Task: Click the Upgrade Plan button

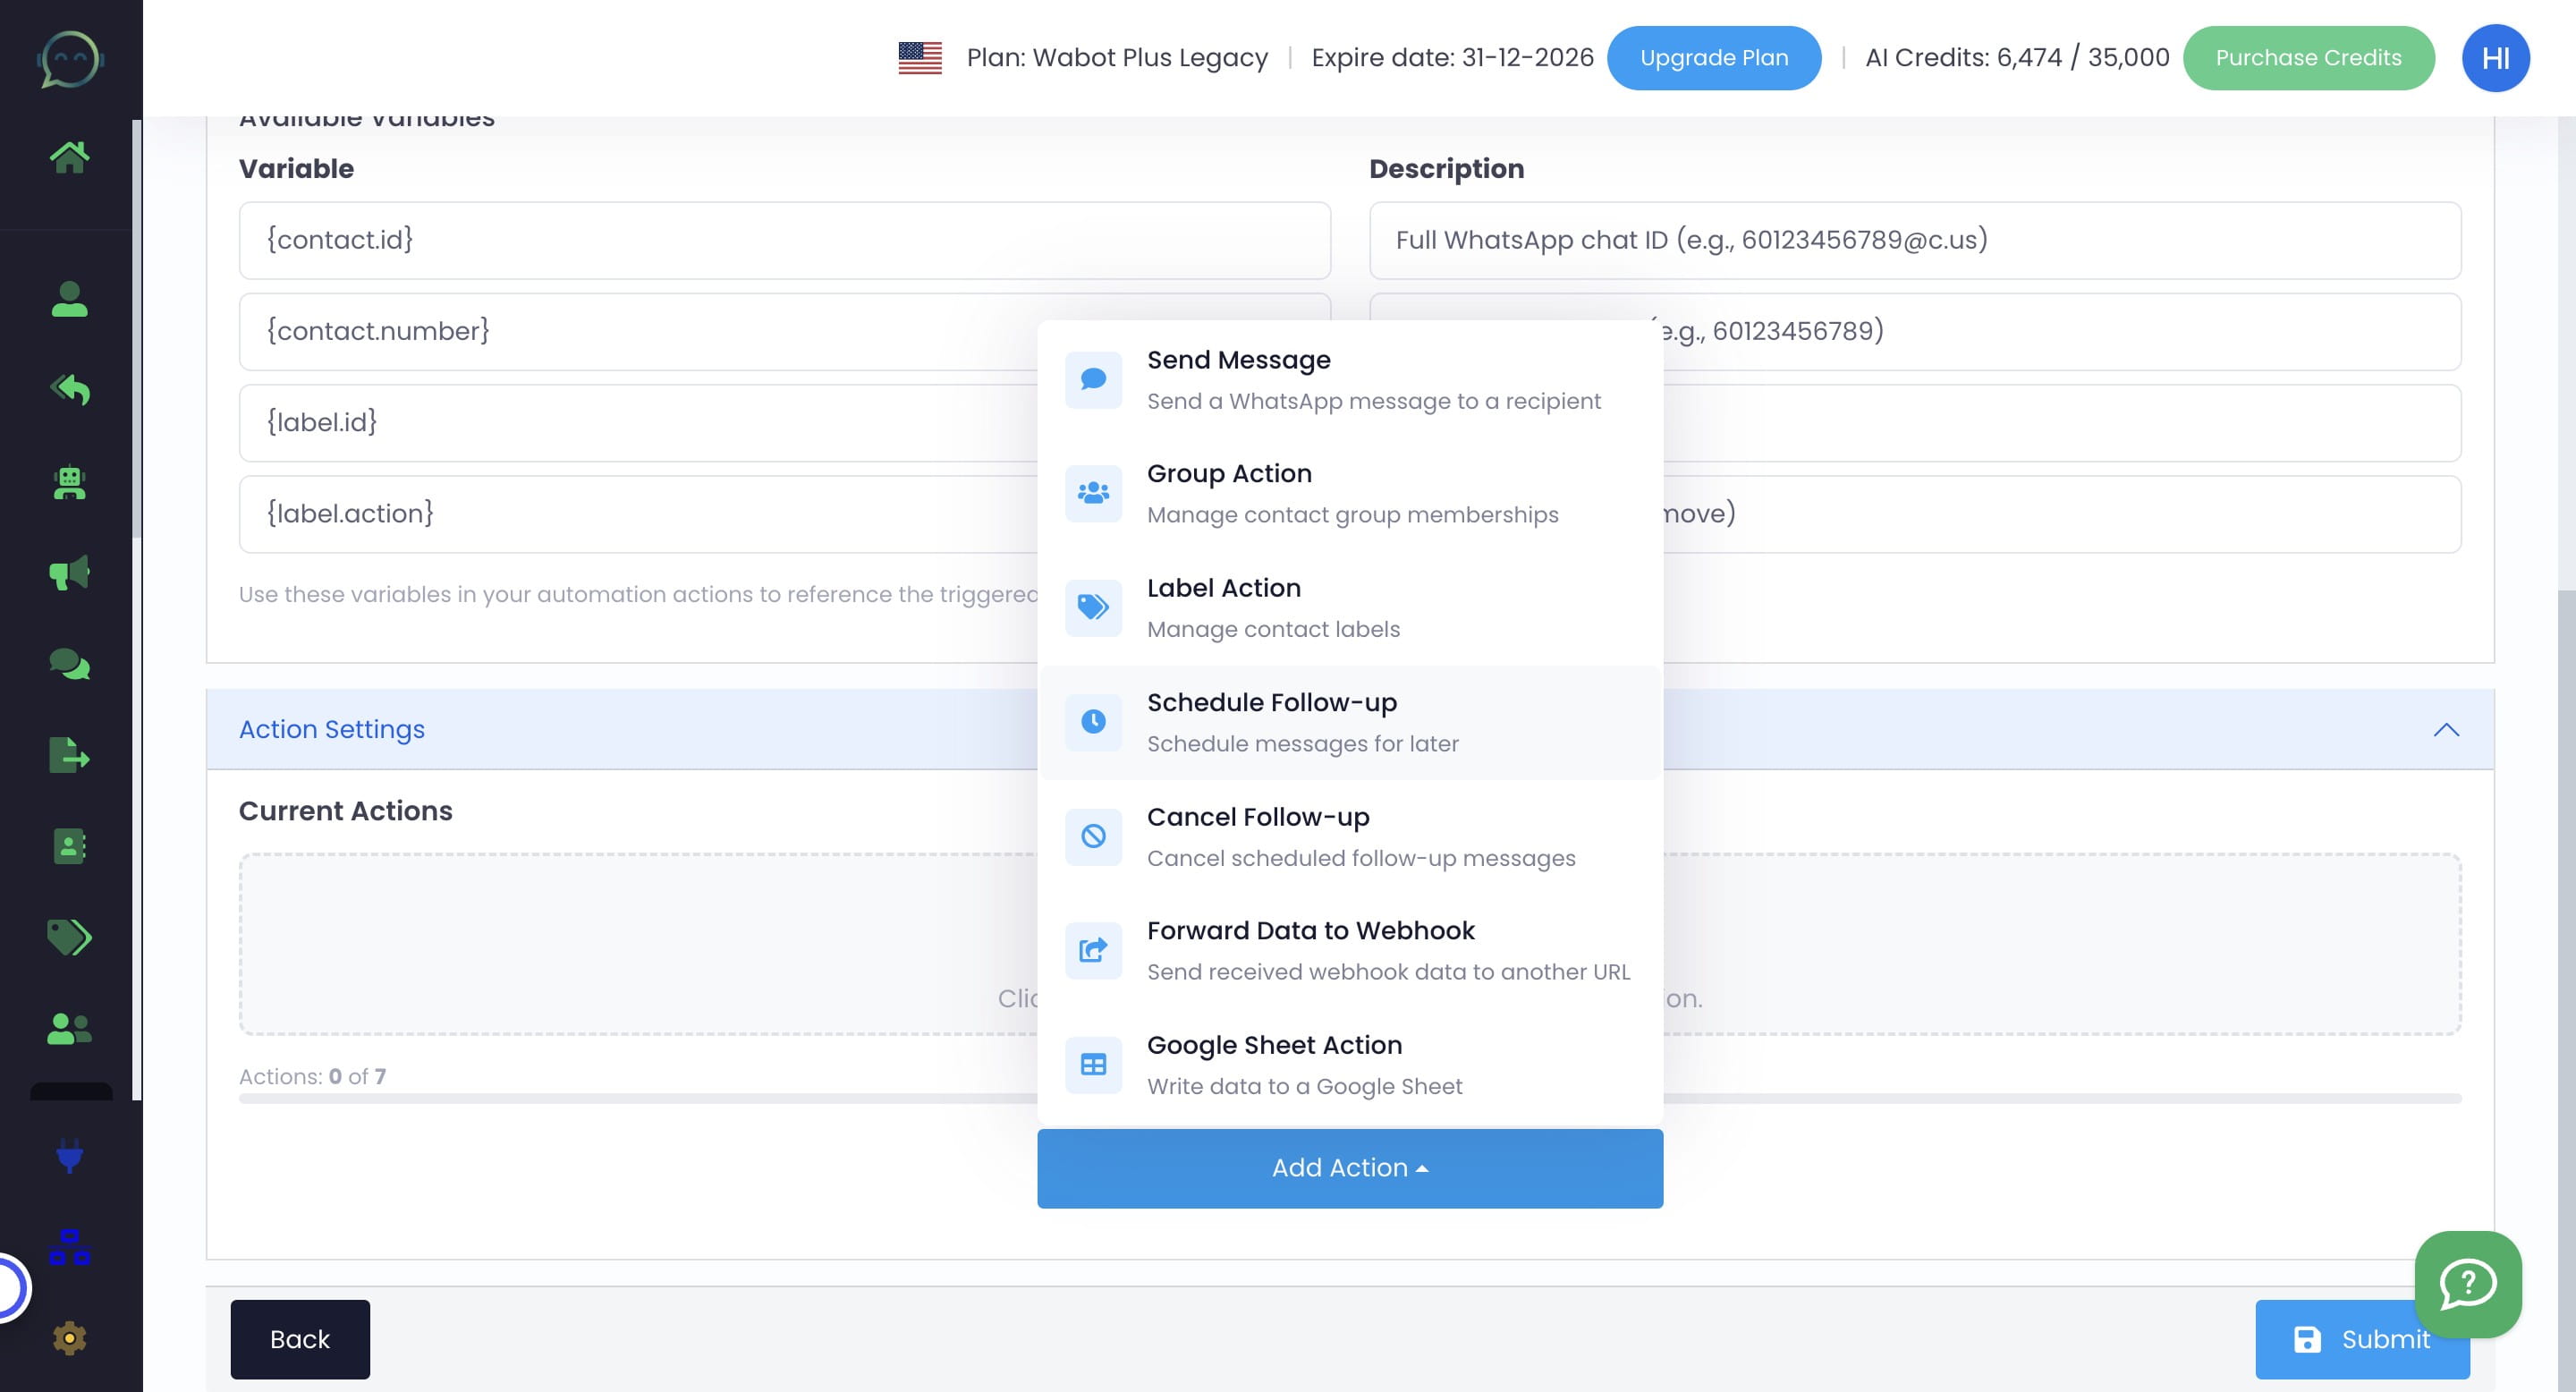Action: 1713,57
